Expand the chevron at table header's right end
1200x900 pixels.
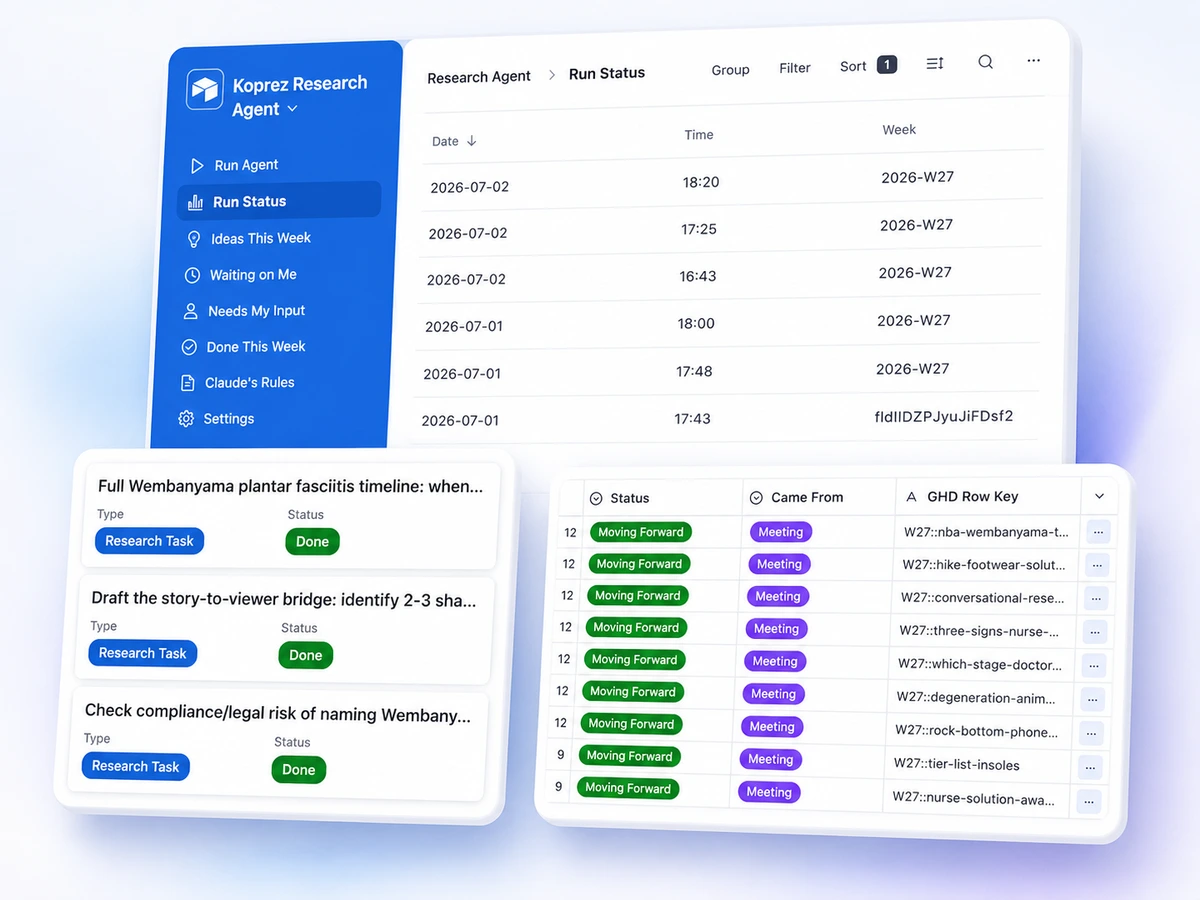tap(1099, 496)
